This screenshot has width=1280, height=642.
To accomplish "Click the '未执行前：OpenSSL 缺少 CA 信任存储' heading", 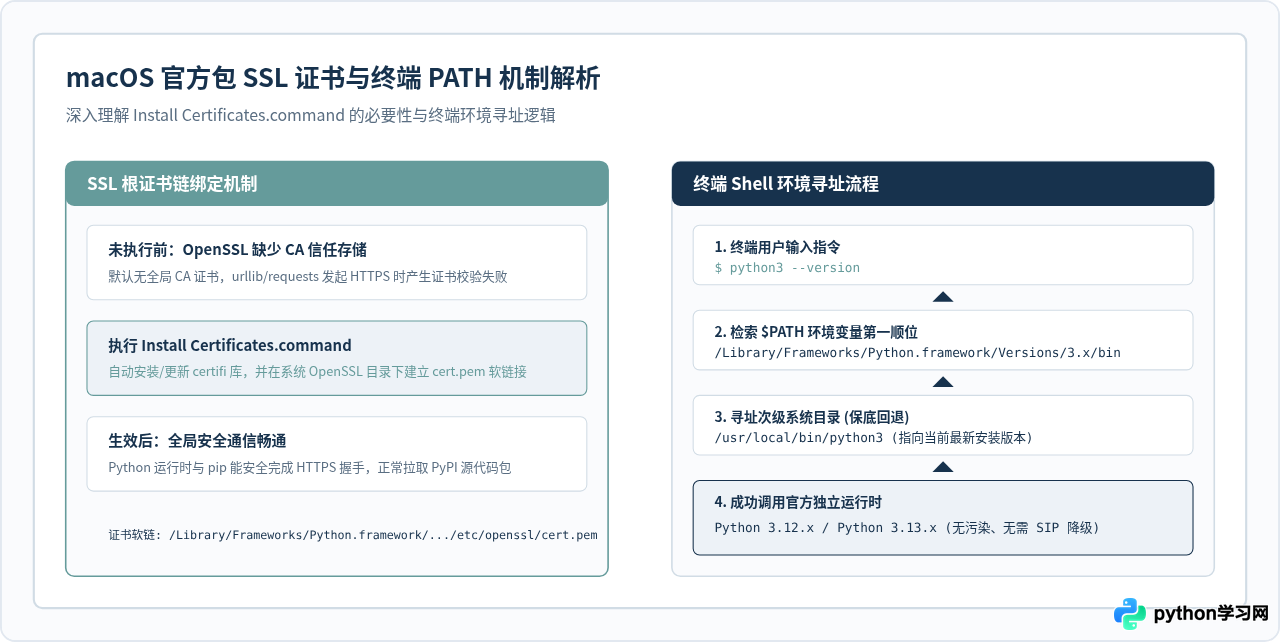I will pyautogui.click(x=237, y=249).
